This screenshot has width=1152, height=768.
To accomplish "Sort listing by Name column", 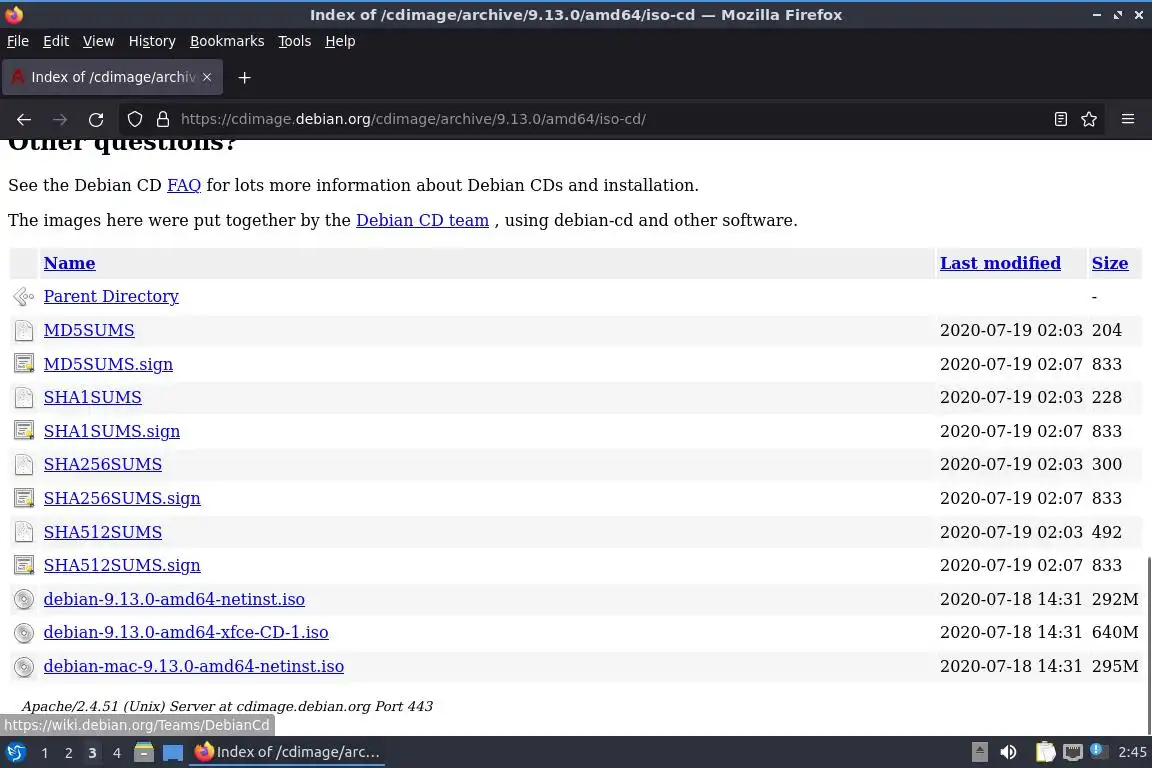I will [x=69, y=263].
